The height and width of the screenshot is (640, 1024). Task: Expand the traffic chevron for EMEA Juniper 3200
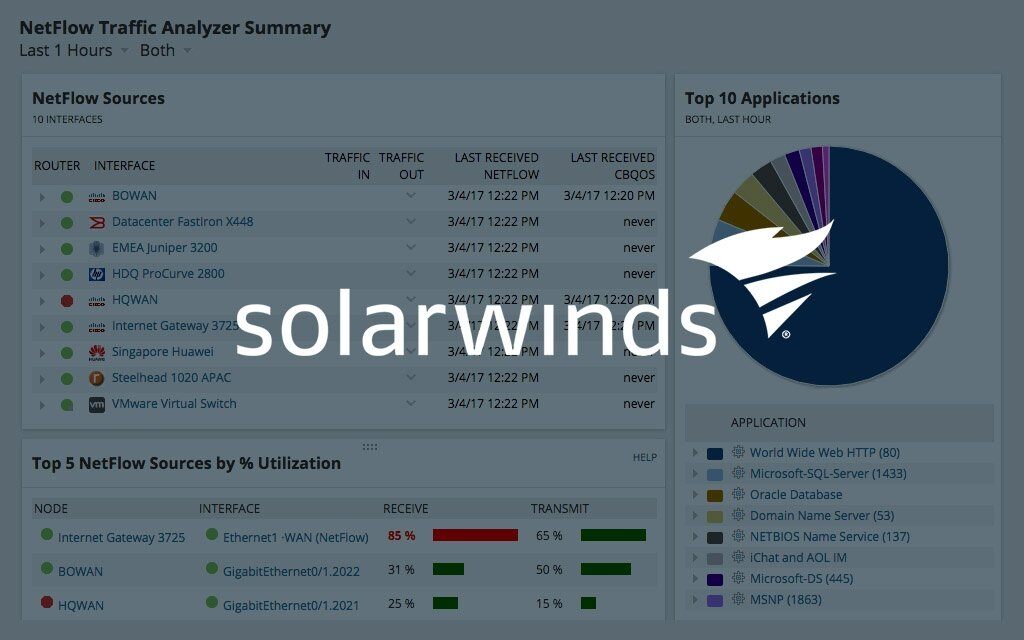[x=410, y=247]
